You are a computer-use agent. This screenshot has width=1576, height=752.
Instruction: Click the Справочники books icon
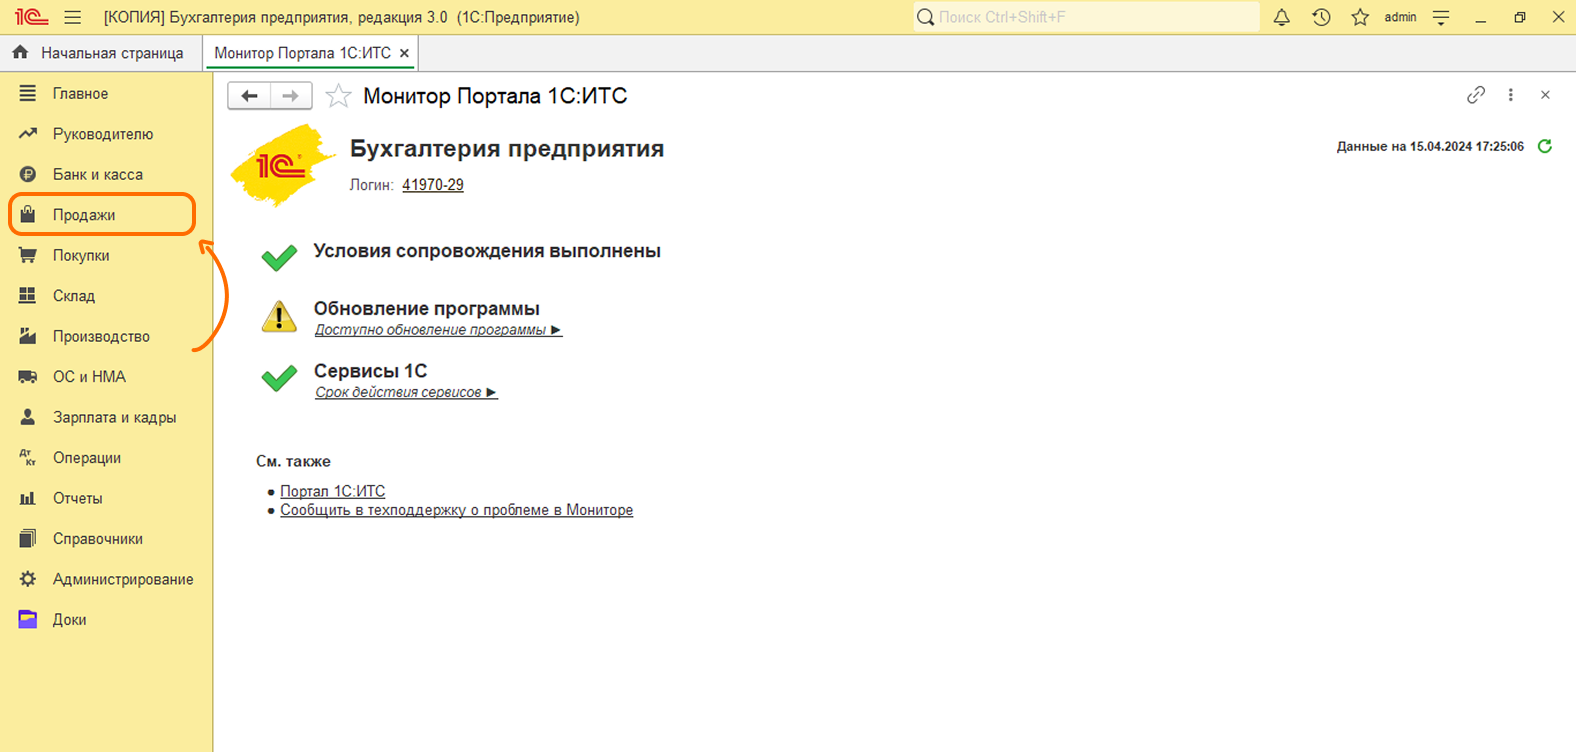click(28, 539)
